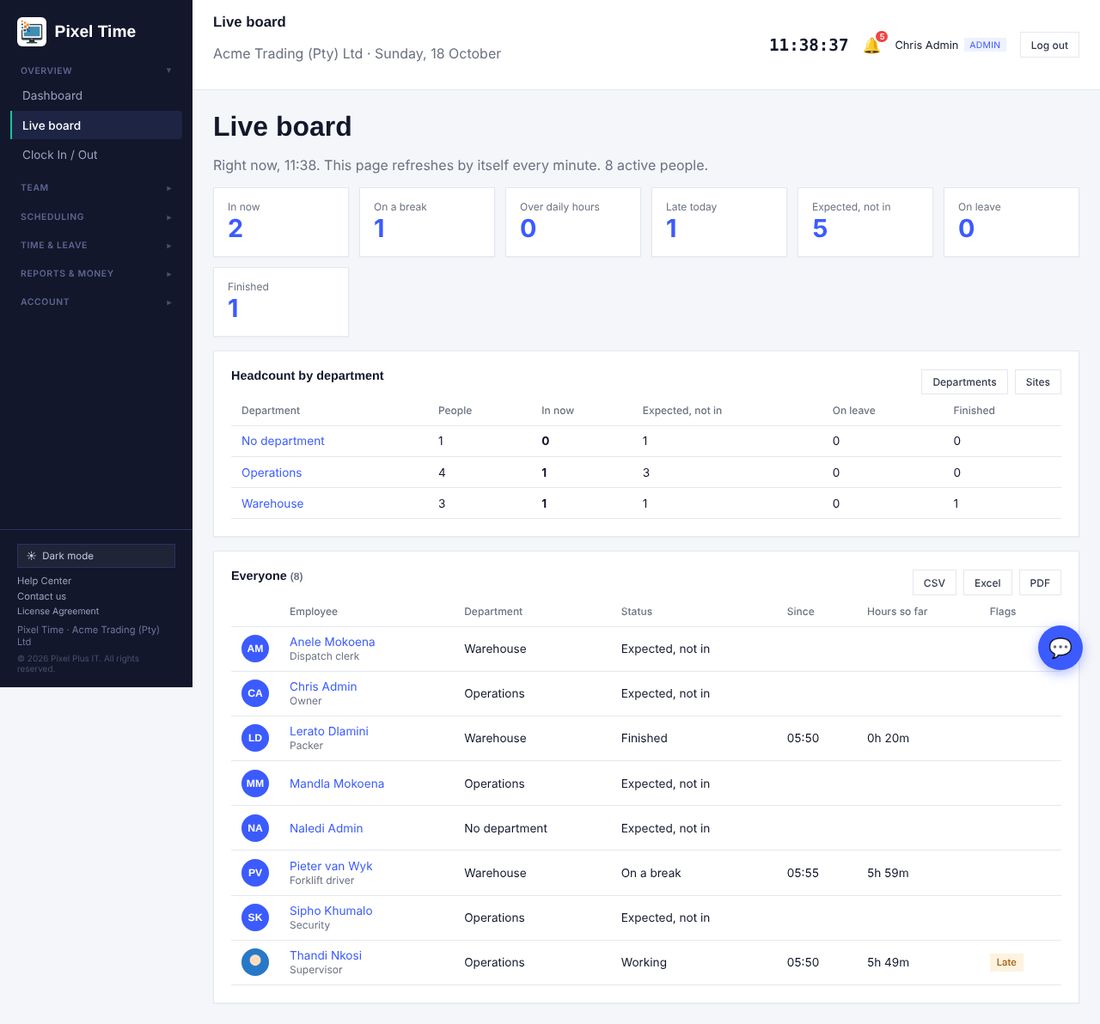Viewport: 1100px width, 1024px height.
Task: Open the License Agreement link
Action: point(58,611)
